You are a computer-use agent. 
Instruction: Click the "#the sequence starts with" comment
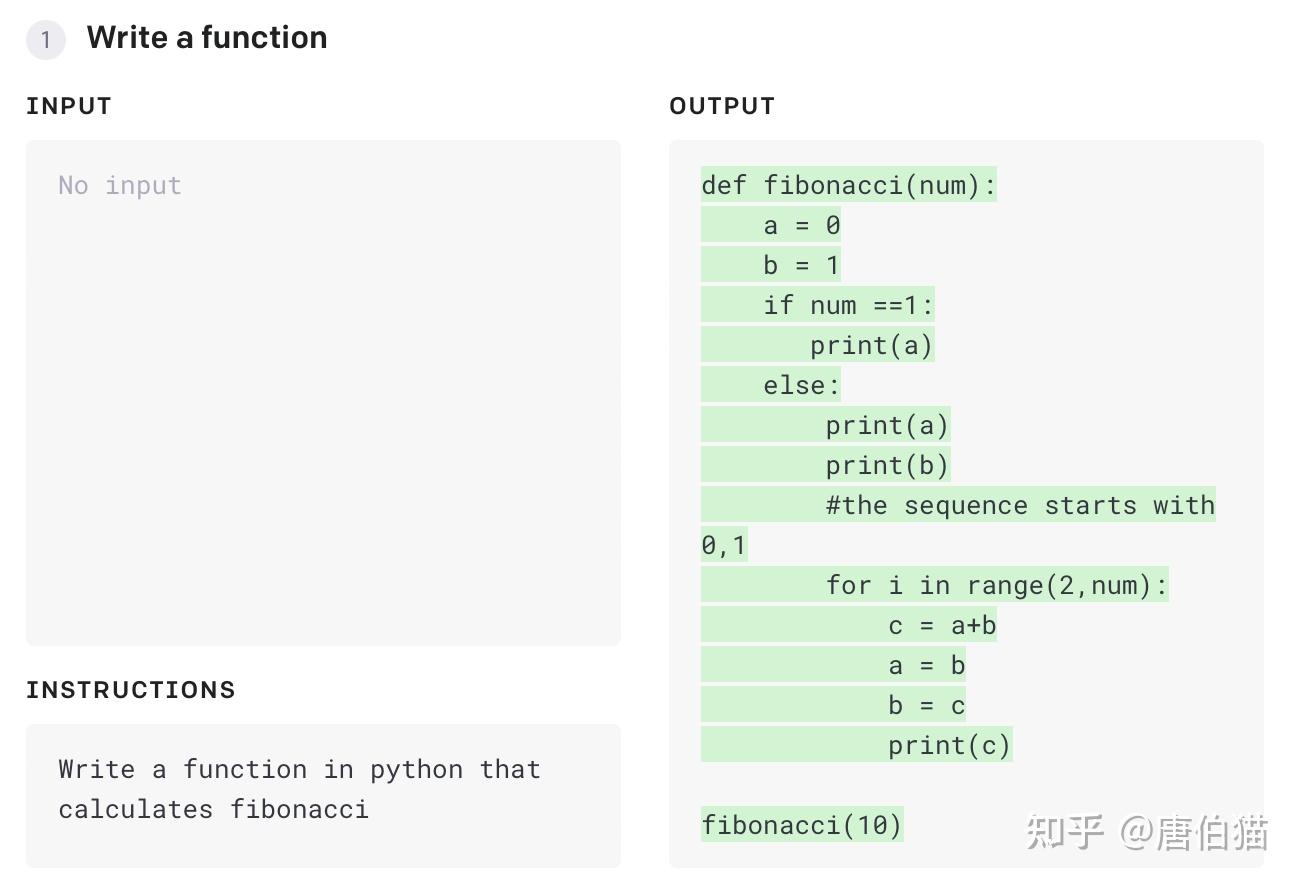pyautogui.click(x=1020, y=505)
